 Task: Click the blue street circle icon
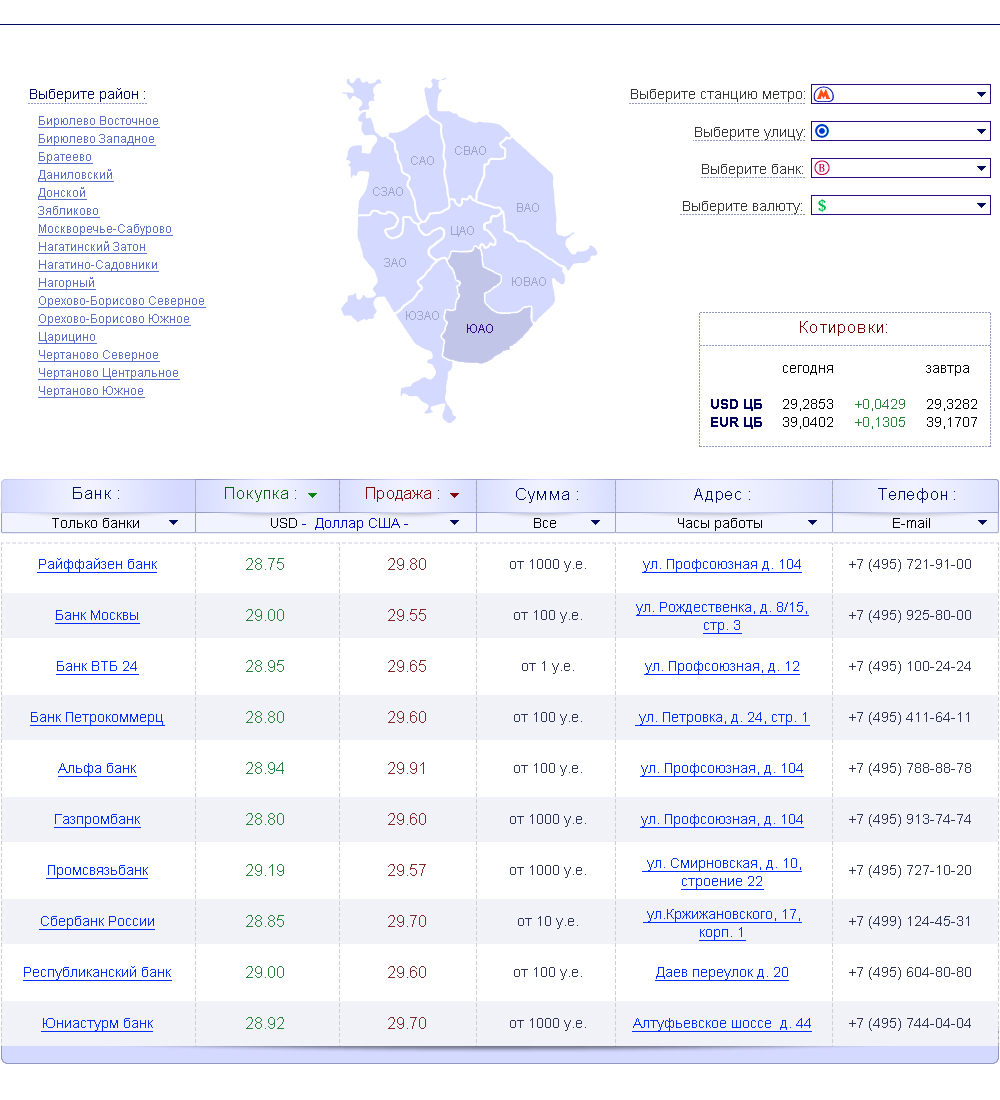[x=822, y=131]
